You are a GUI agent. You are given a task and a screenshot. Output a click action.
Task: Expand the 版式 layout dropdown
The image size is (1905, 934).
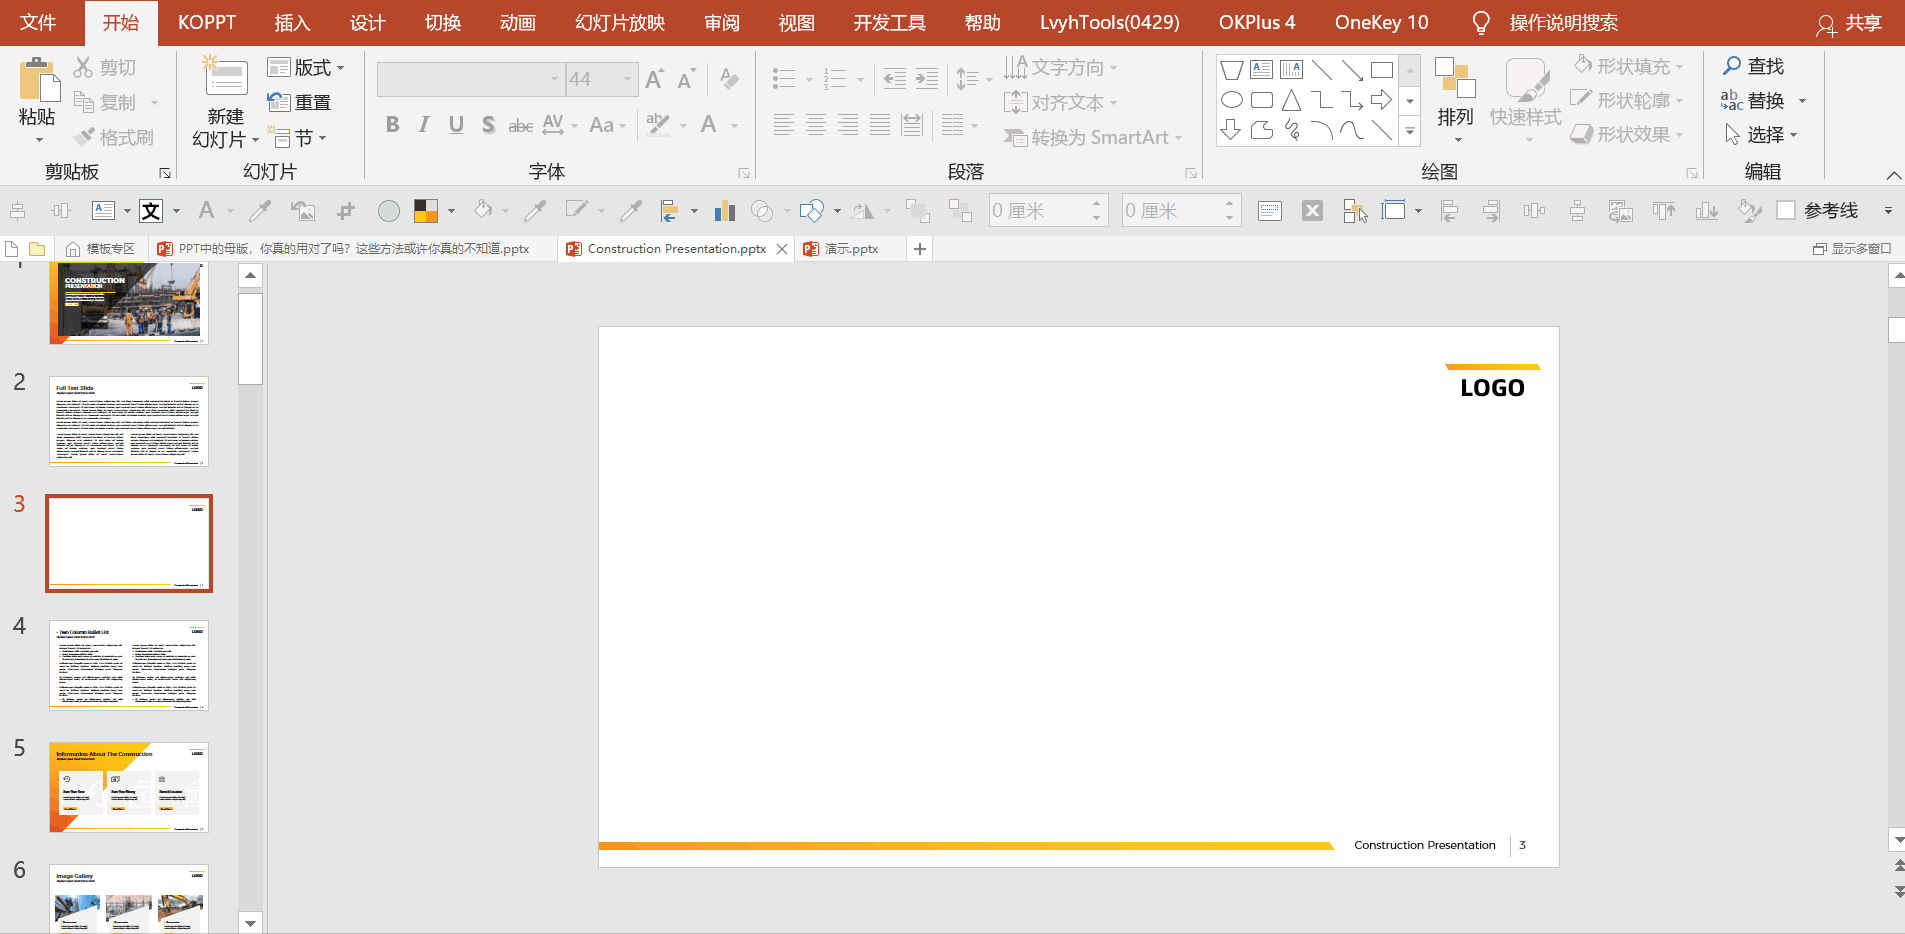point(340,68)
